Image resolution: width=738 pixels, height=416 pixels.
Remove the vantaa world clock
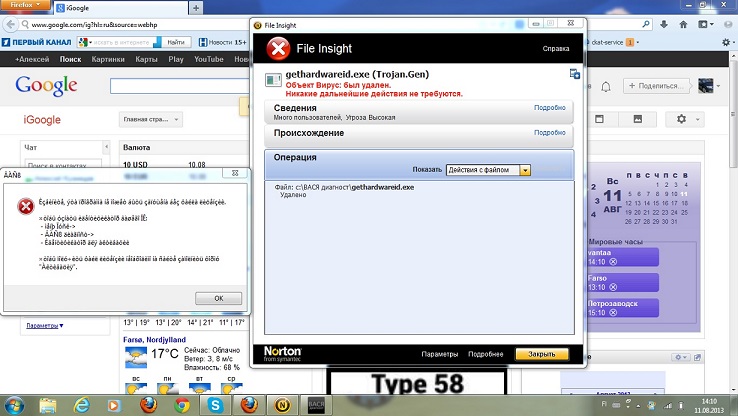pos(613,262)
